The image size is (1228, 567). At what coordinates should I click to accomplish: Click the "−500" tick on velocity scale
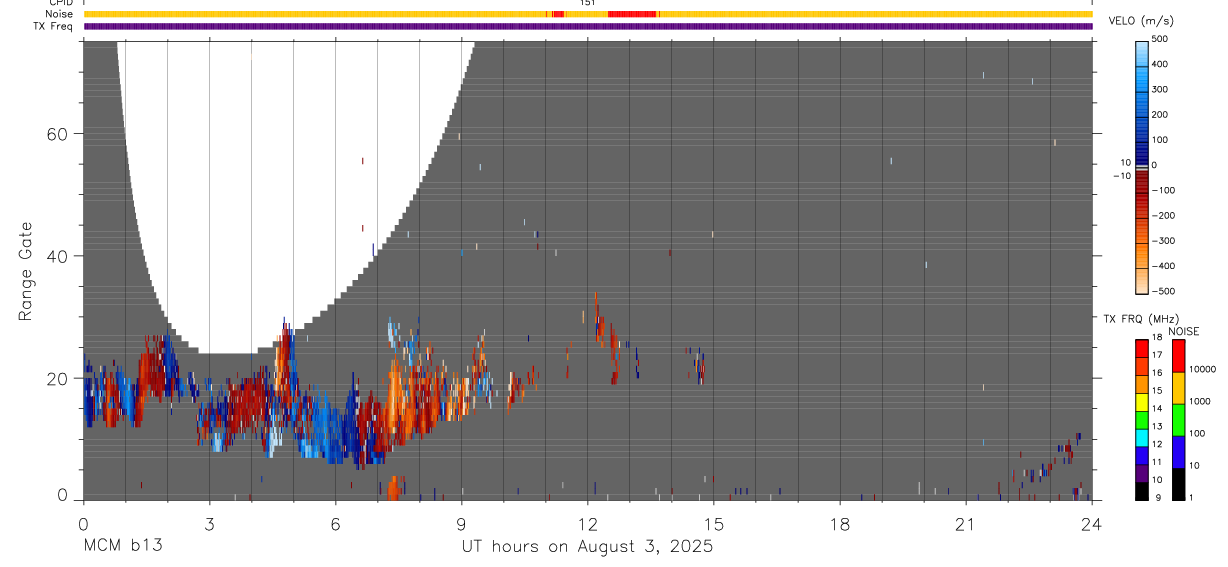[x=1162, y=292]
